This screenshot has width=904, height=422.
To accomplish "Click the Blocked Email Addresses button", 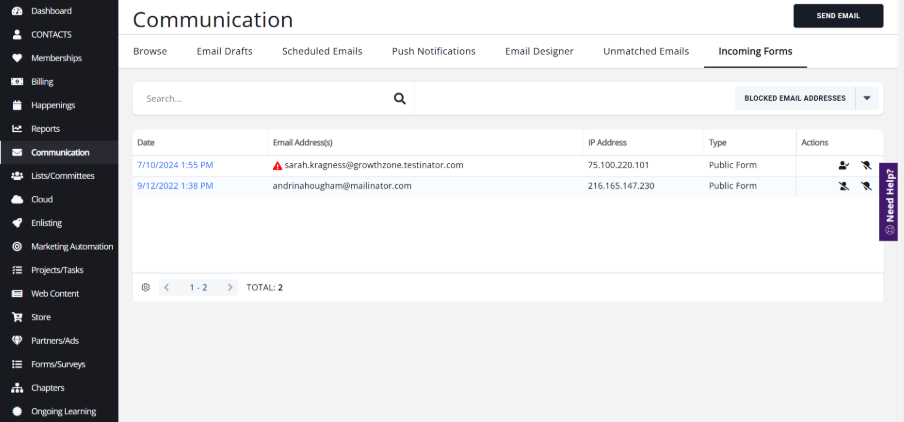I will pos(796,98).
